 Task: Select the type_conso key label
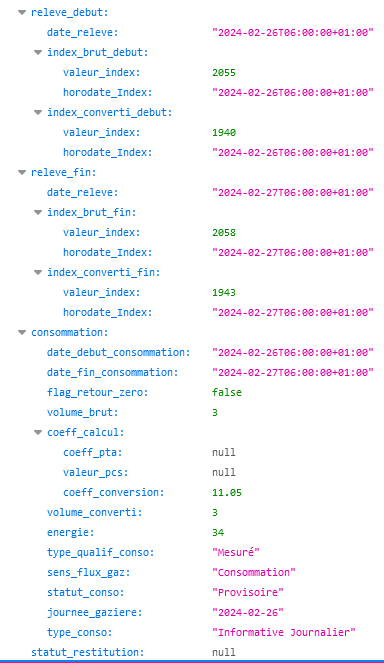tap(80, 633)
